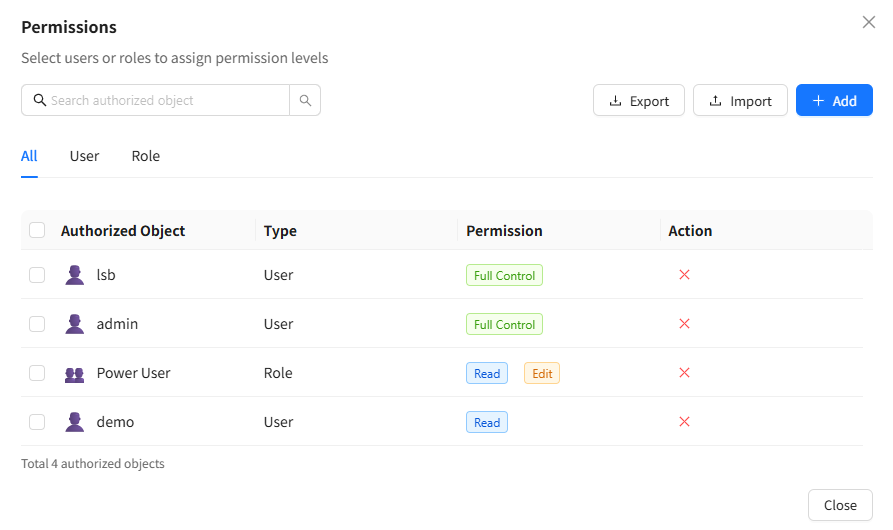This screenshot has height=530, width=893.
Task: Toggle the select-all checkbox in table header
Action: coord(37,230)
